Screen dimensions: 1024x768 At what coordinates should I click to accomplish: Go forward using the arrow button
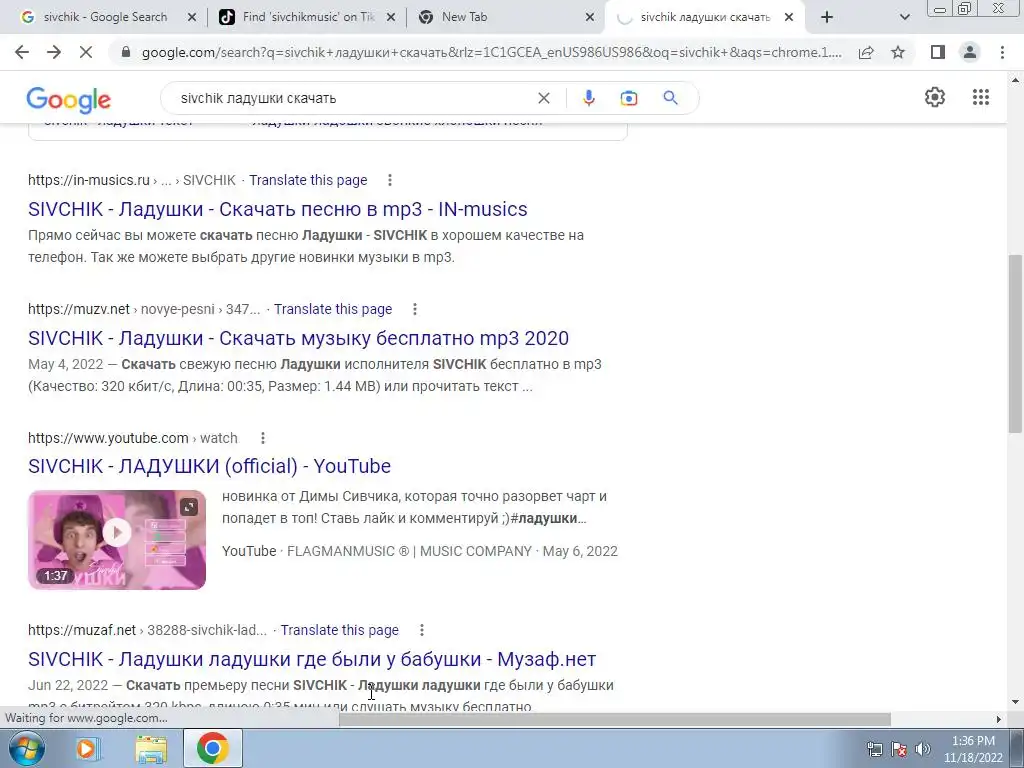pyautogui.click(x=54, y=52)
